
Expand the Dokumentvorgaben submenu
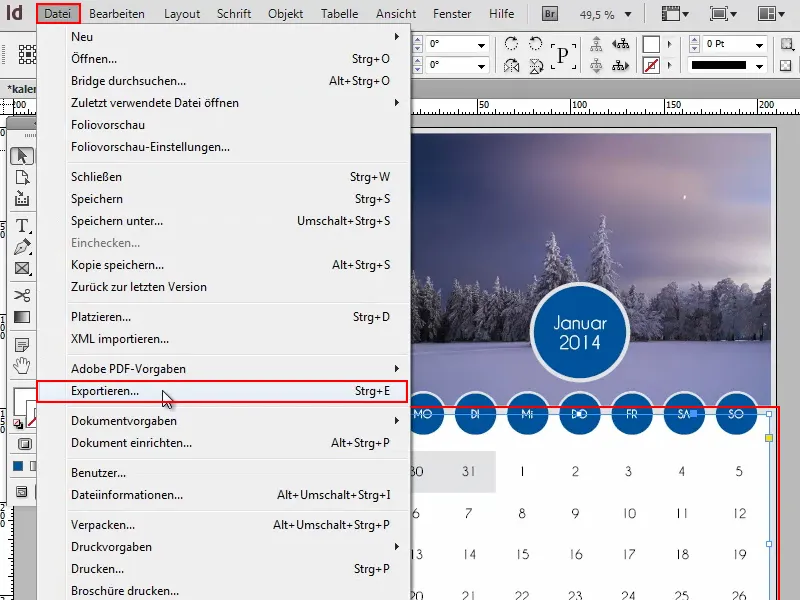click(396, 420)
